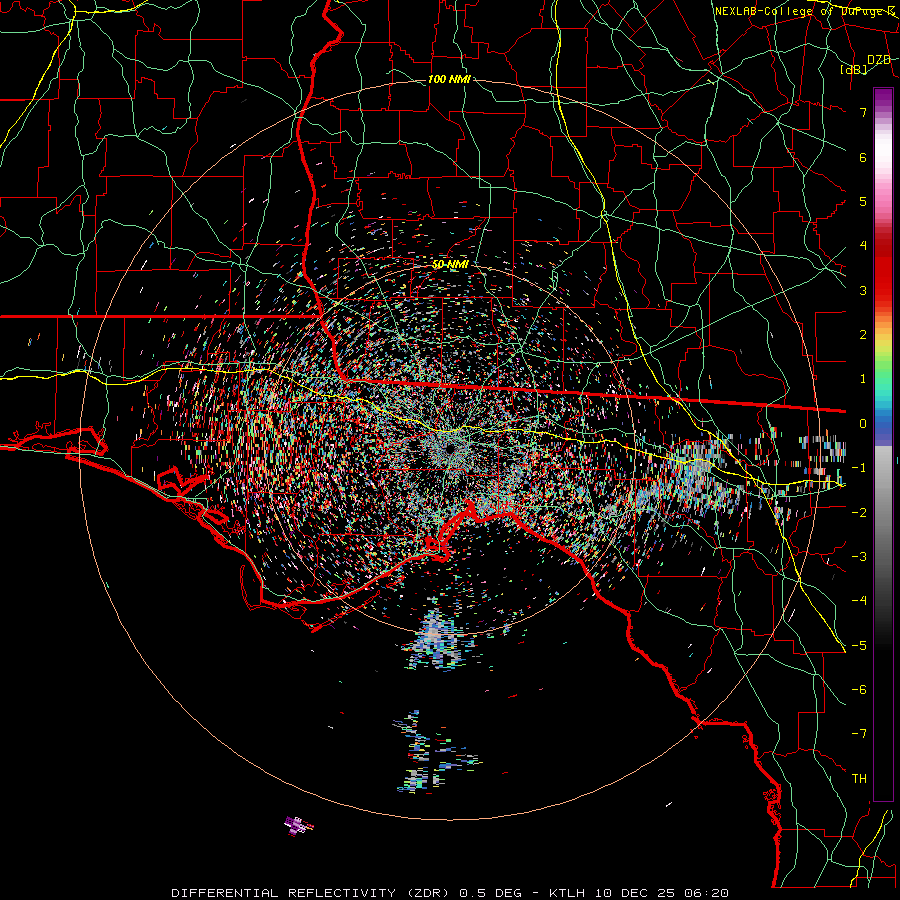The width and height of the screenshot is (900, 900).
Task: Click the -7 value on the ZDR scale
Action: pos(859,734)
